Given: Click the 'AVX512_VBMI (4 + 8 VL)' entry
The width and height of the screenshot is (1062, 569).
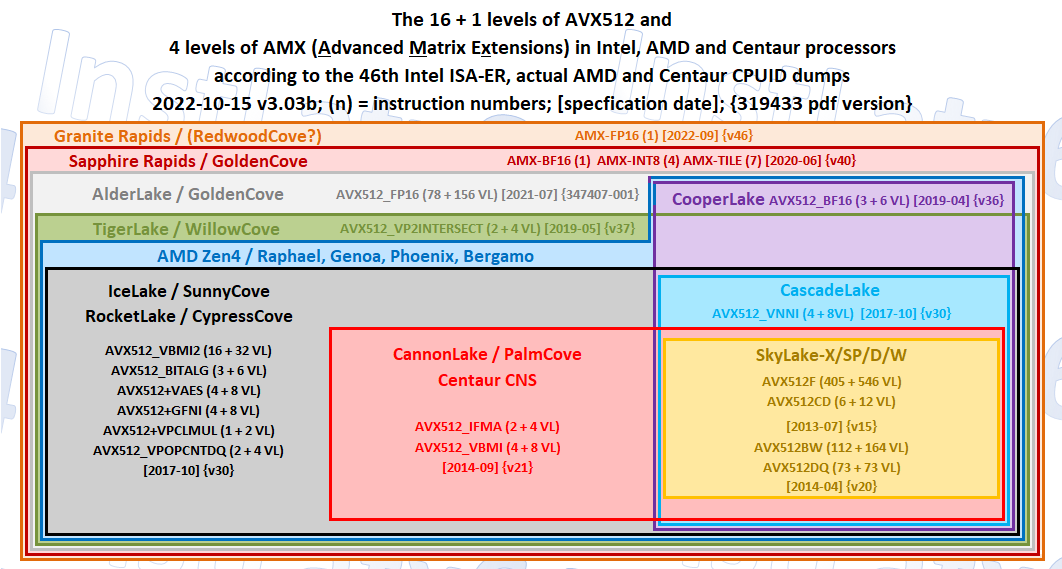Looking at the screenshot, I should click(488, 447).
